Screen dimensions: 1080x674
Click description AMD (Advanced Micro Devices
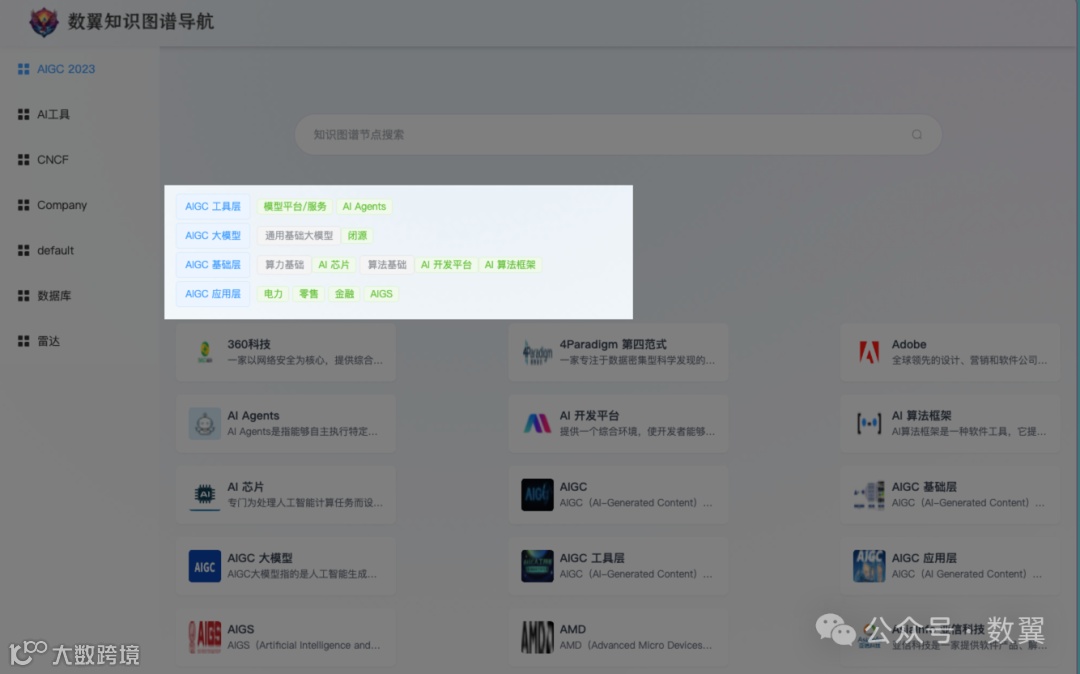(x=636, y=645)
